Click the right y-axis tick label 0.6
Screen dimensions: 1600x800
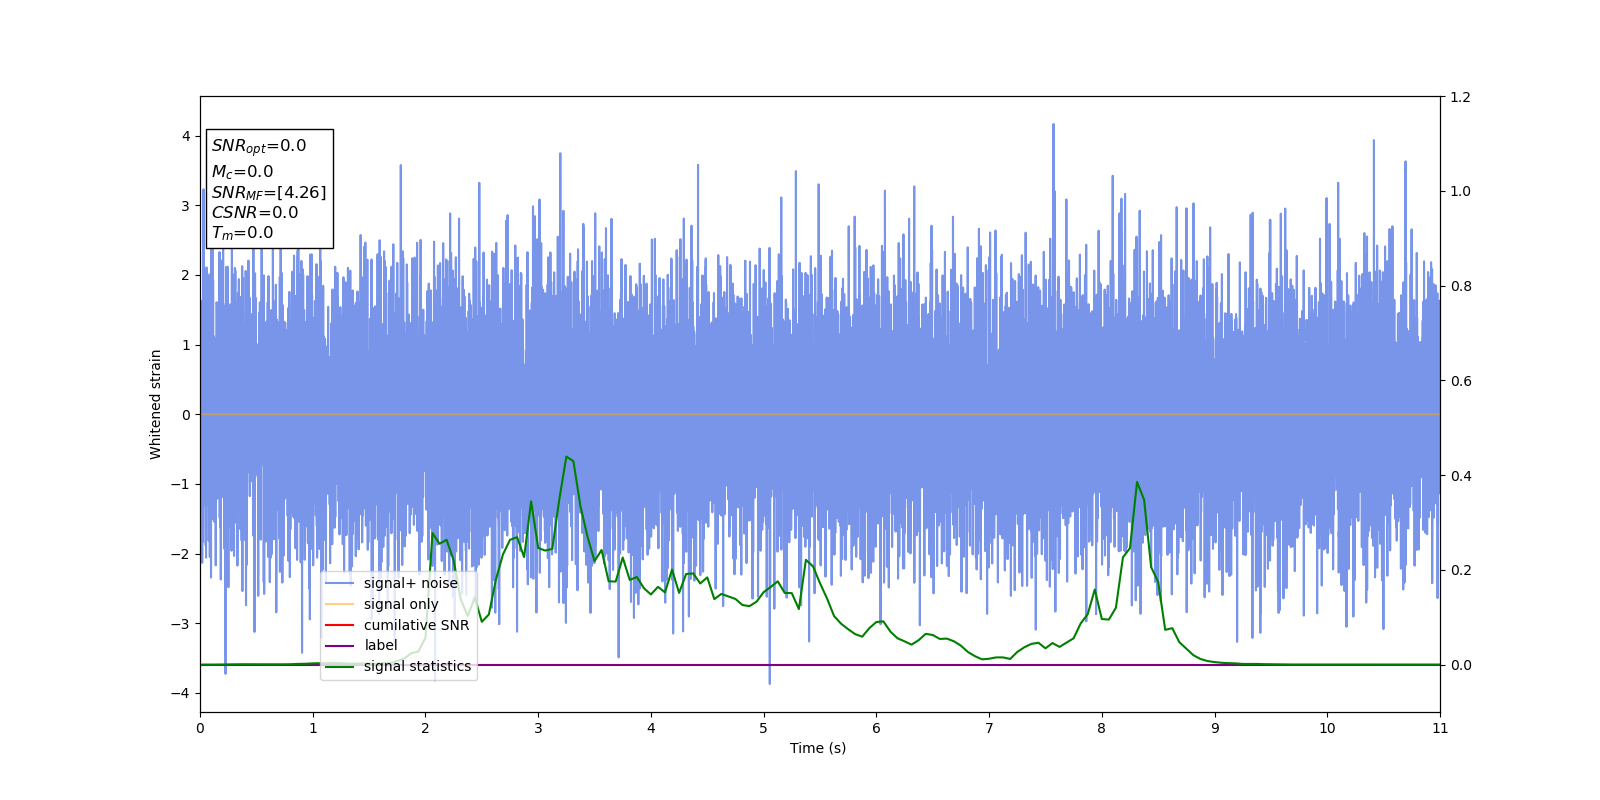pyautogui.click(x=1461, y=381)
